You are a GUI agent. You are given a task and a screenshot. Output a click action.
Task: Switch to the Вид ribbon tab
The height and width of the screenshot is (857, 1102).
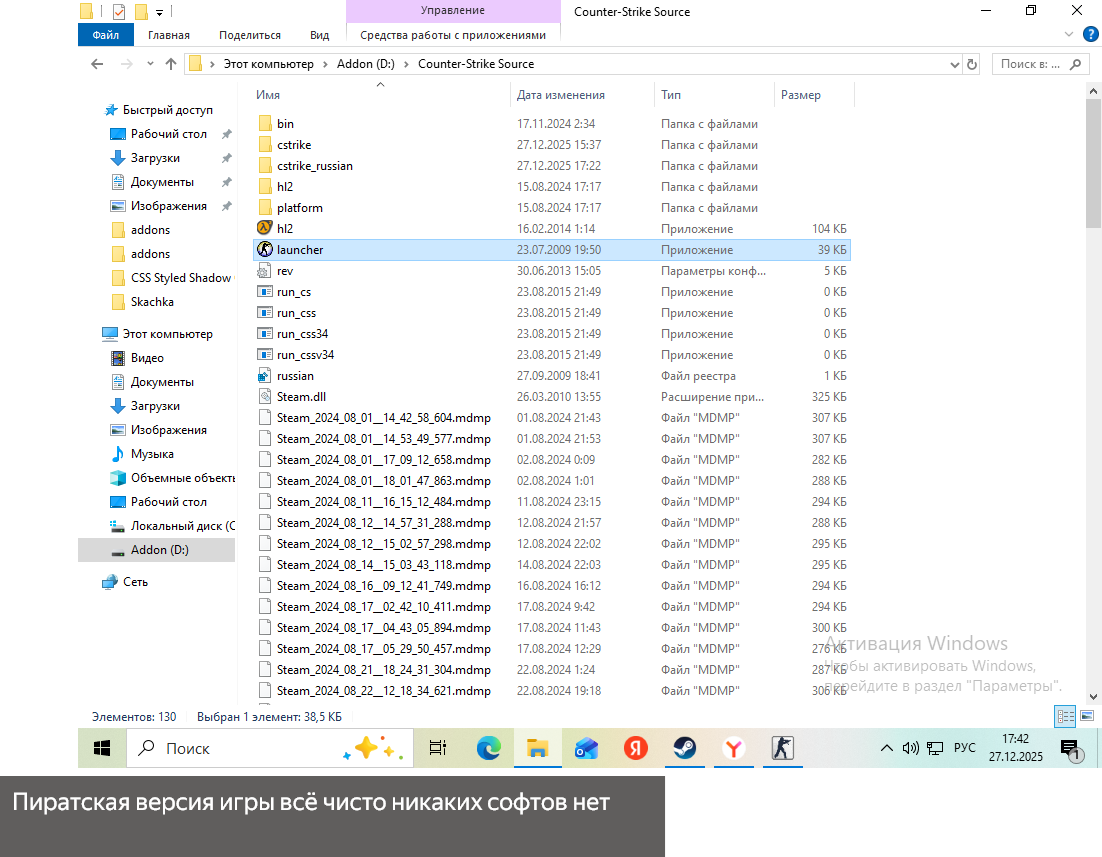(x=320, y=35)
